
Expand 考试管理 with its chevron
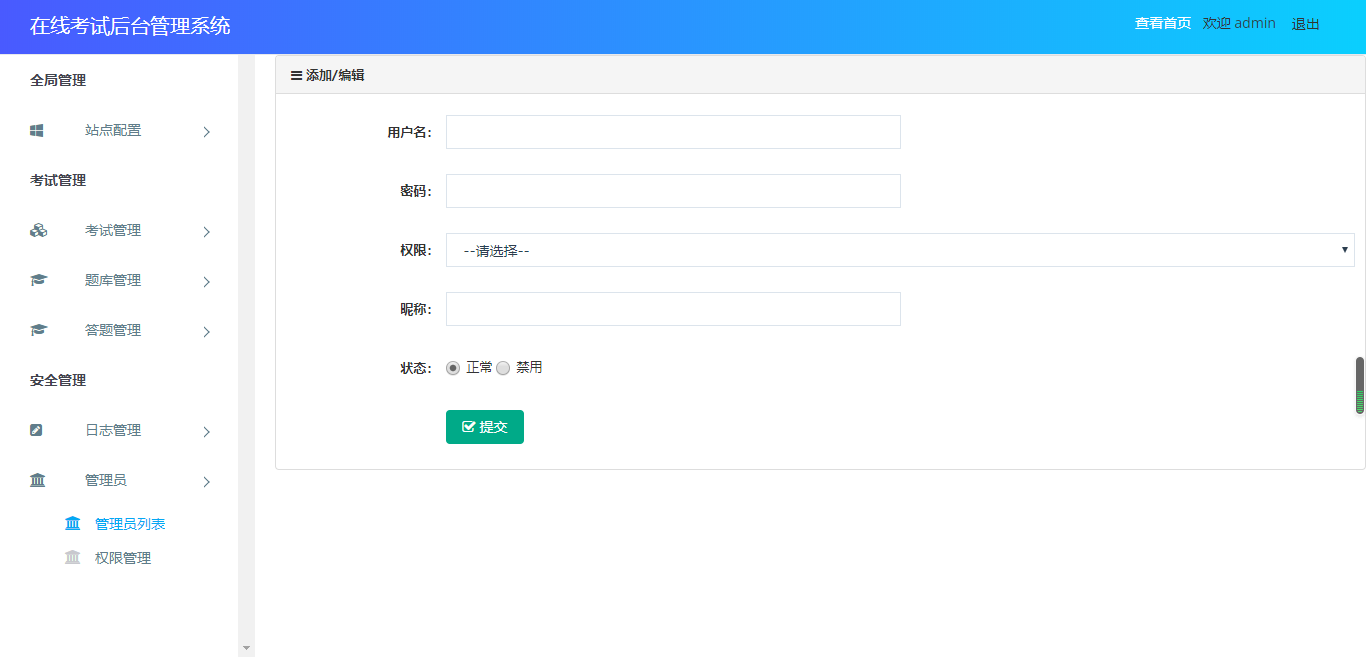(x=207, y=231)
